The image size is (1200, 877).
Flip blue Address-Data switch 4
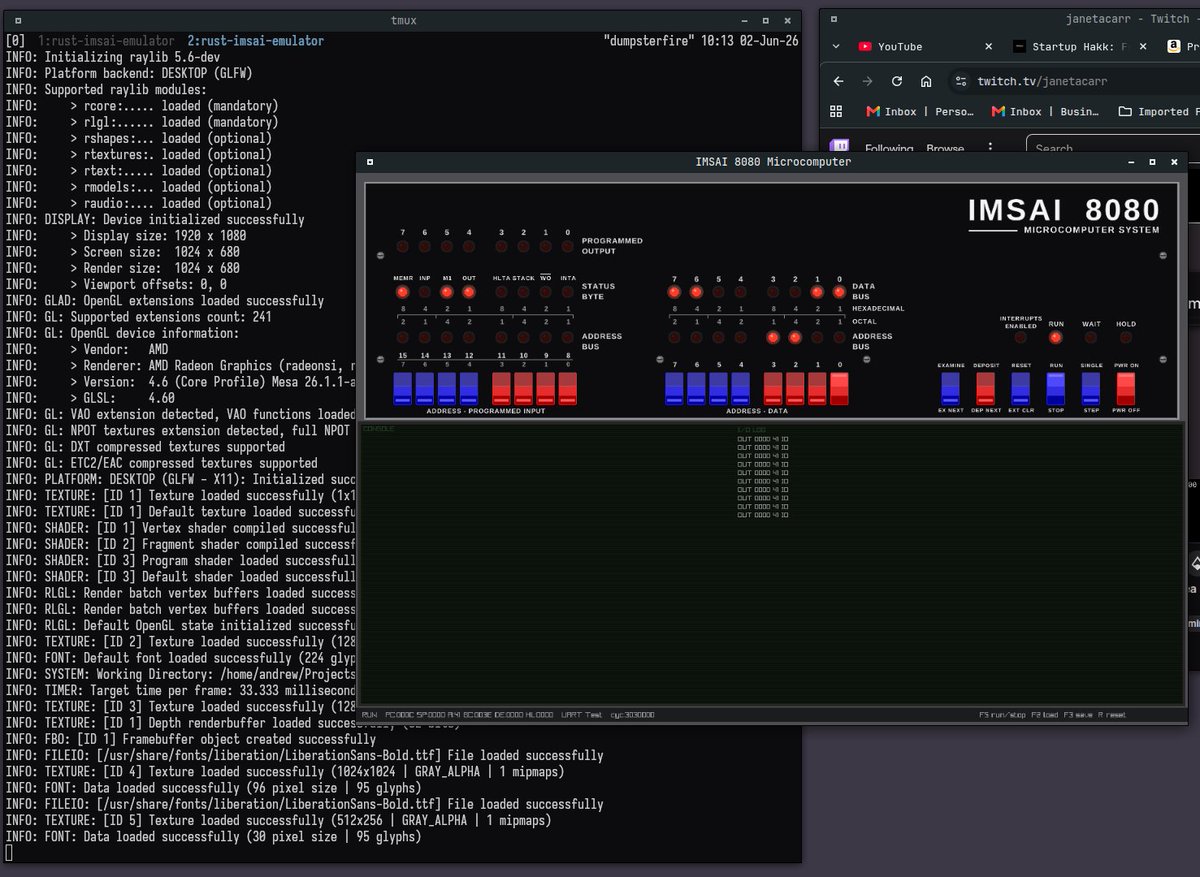coord(740,388)
